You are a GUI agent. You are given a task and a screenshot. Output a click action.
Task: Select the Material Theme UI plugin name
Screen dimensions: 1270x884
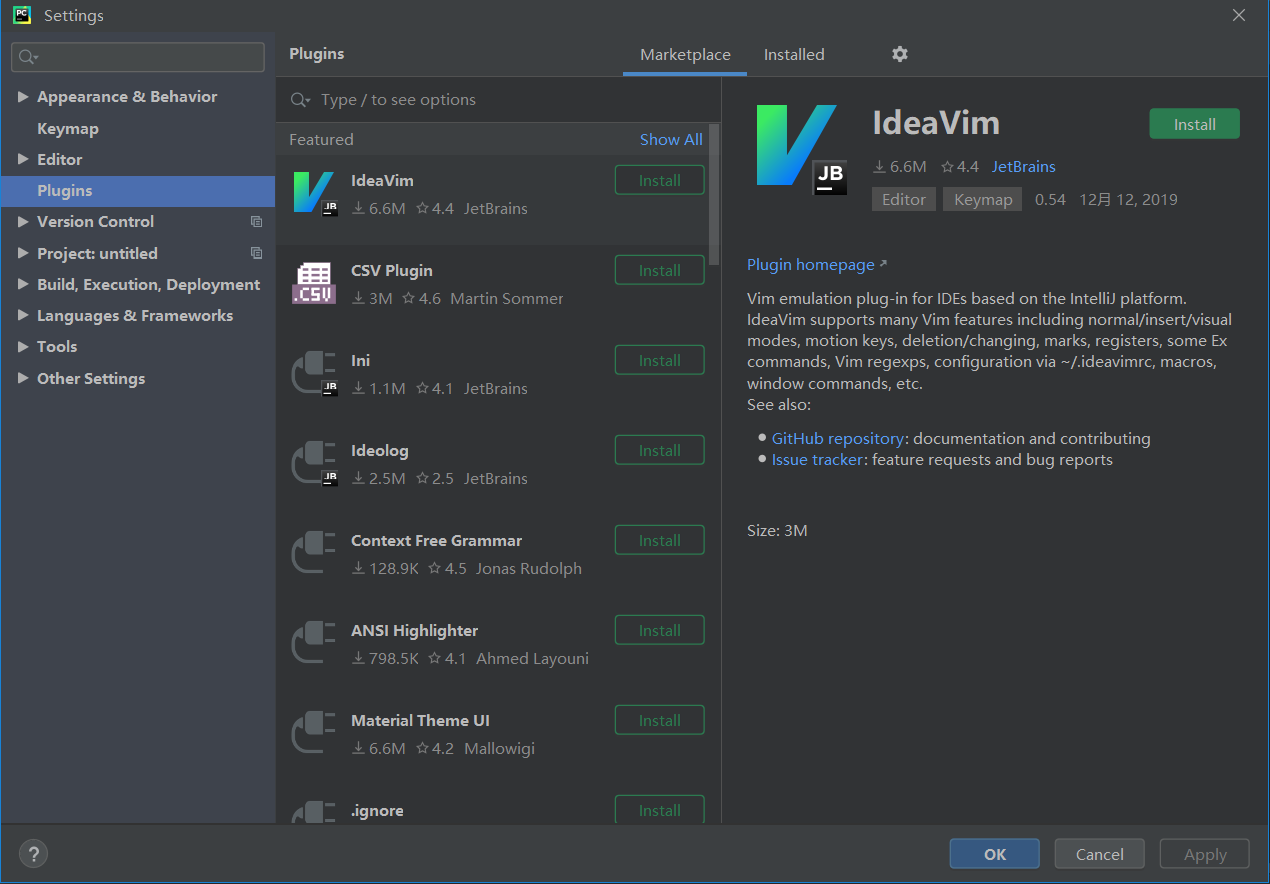(x=420, y=720)
